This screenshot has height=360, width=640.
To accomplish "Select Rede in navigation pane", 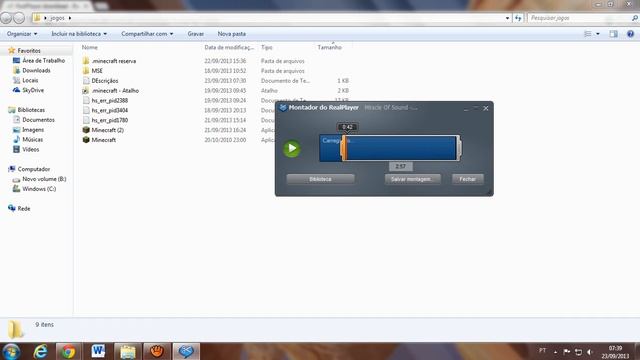I will point(24,209).
